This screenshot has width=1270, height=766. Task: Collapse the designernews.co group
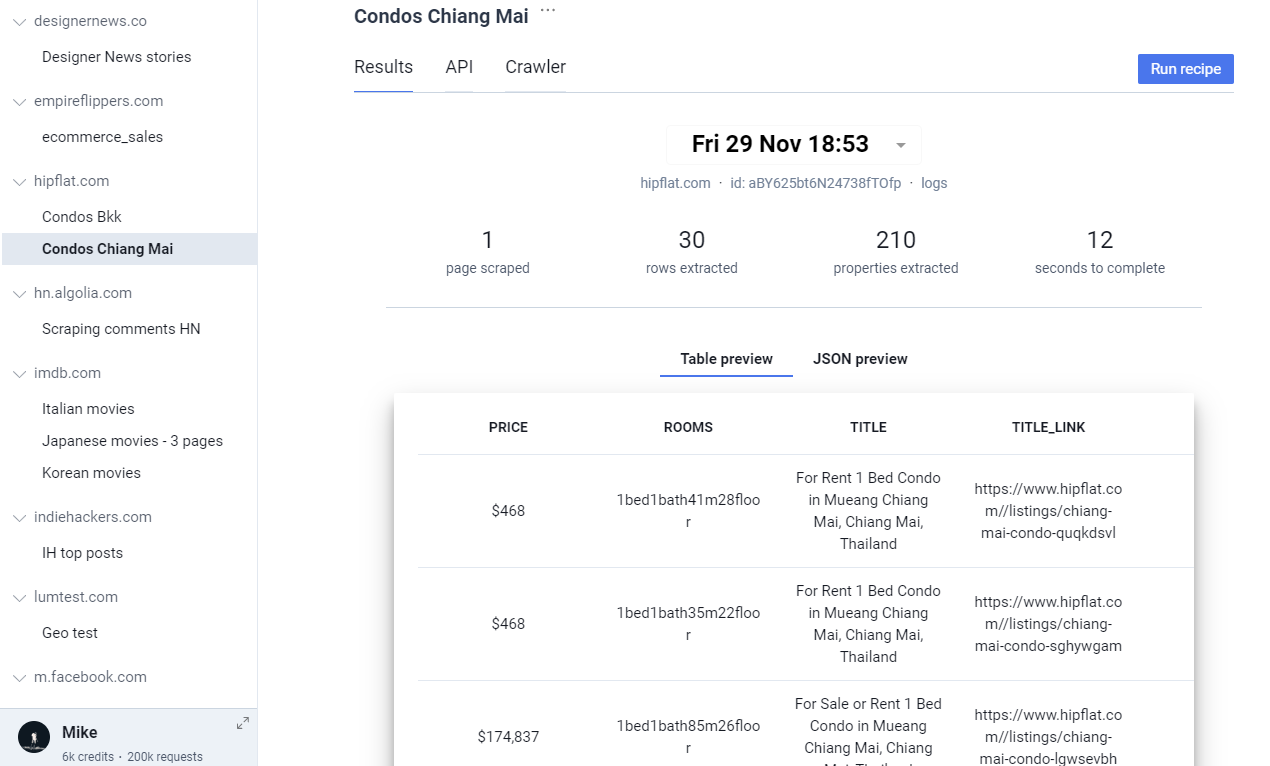tap(20, 21)
